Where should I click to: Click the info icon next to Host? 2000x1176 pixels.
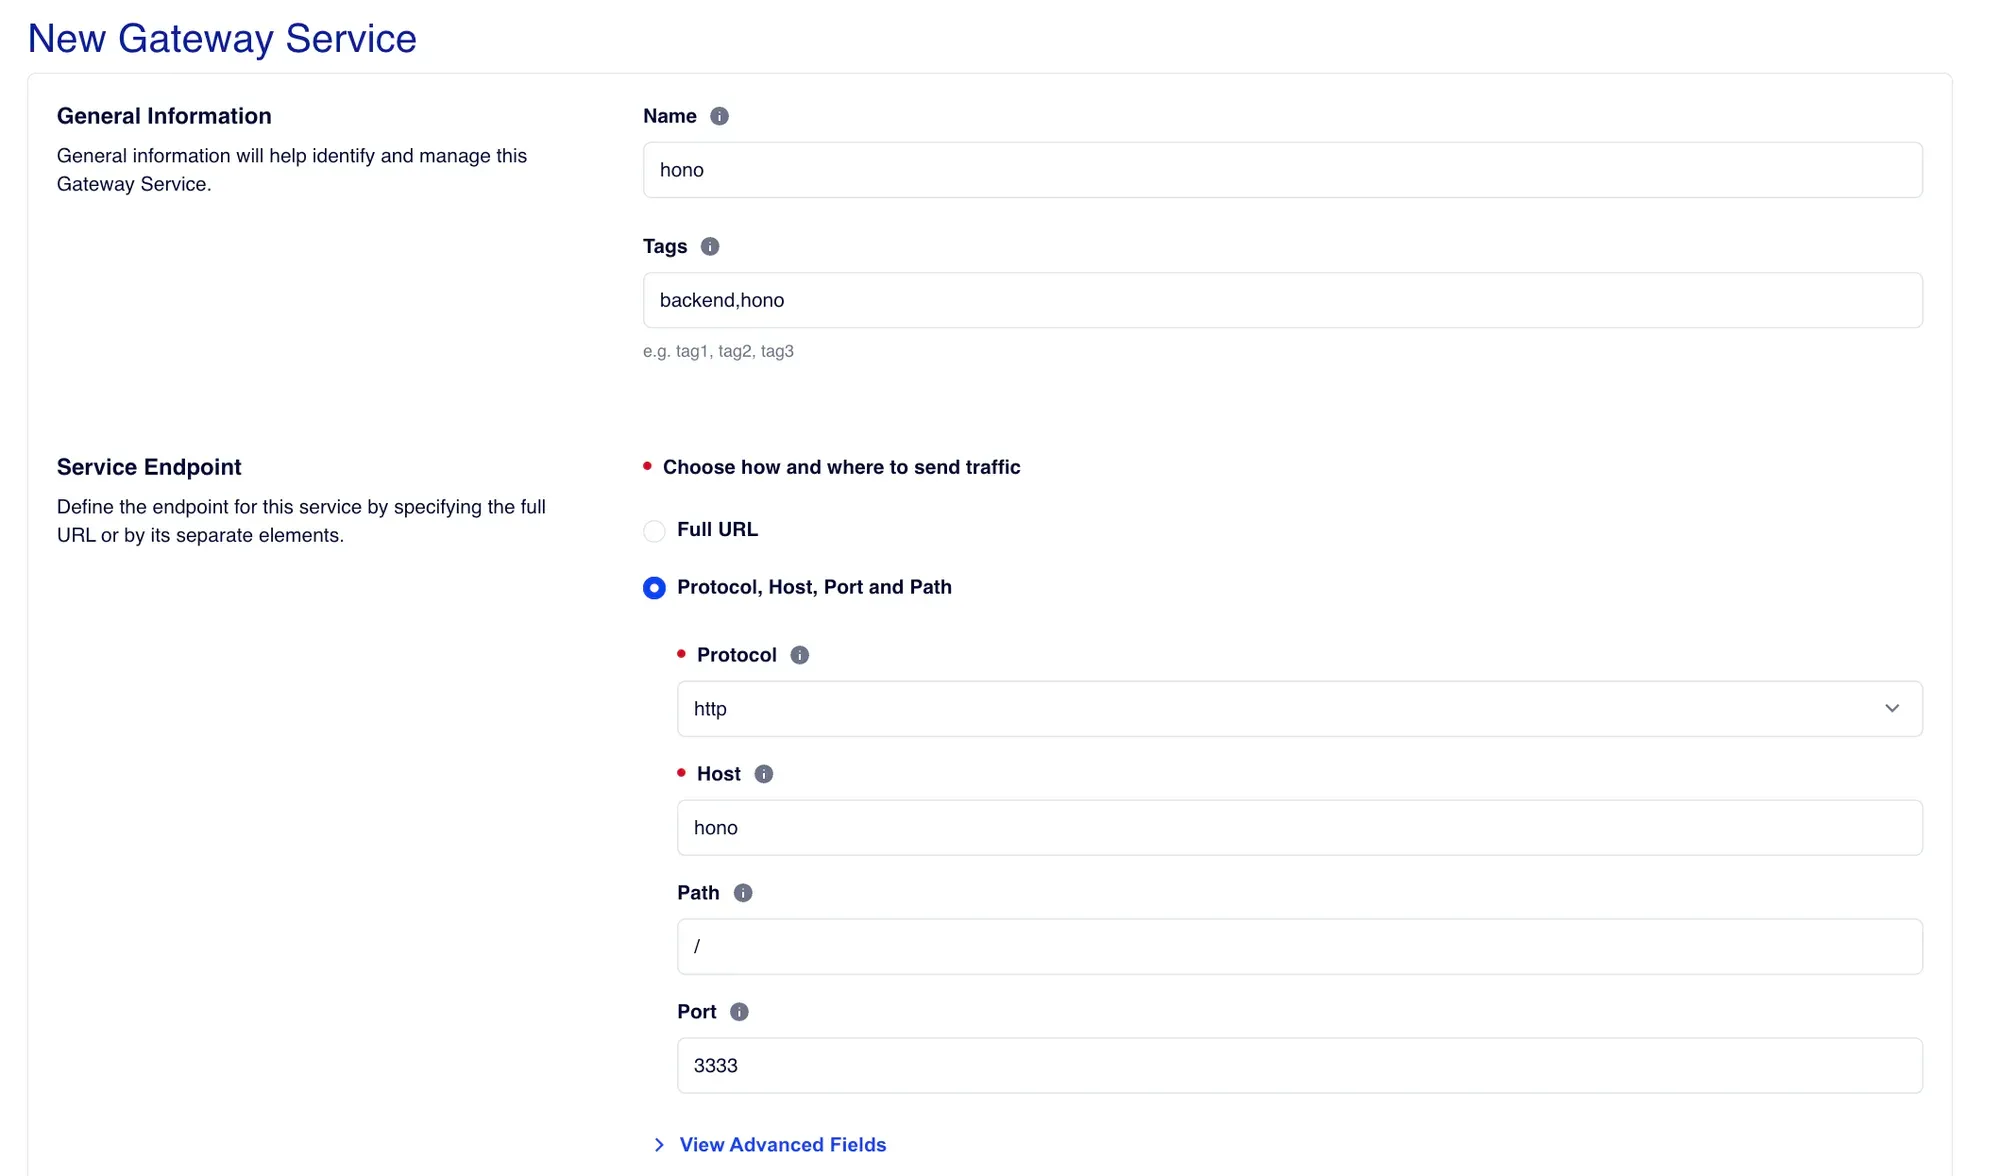coord(764,774)
